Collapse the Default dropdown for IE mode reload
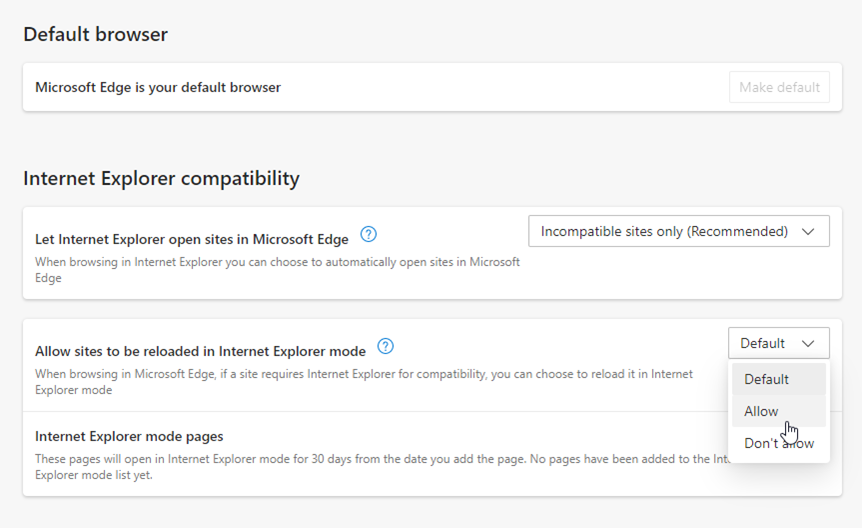 click(x=778, y=343)
